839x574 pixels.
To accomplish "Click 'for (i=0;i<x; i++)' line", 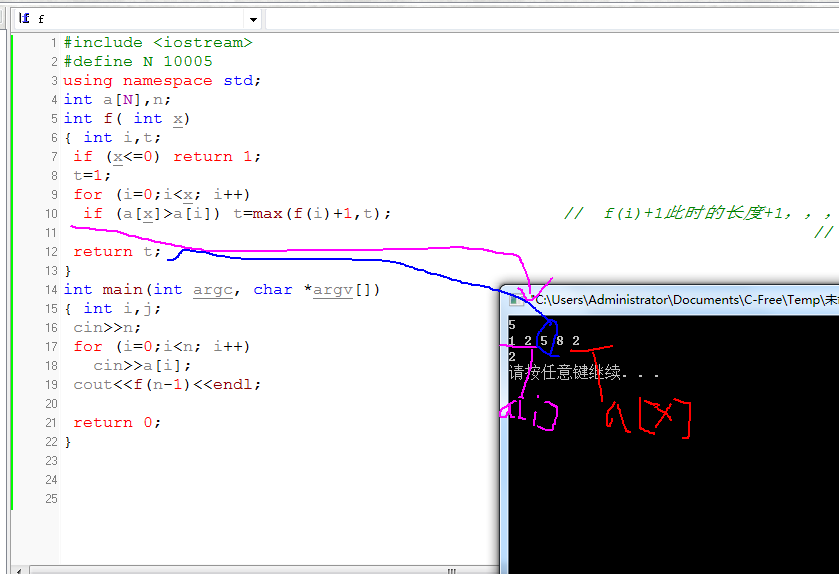I will pos(162,195).
